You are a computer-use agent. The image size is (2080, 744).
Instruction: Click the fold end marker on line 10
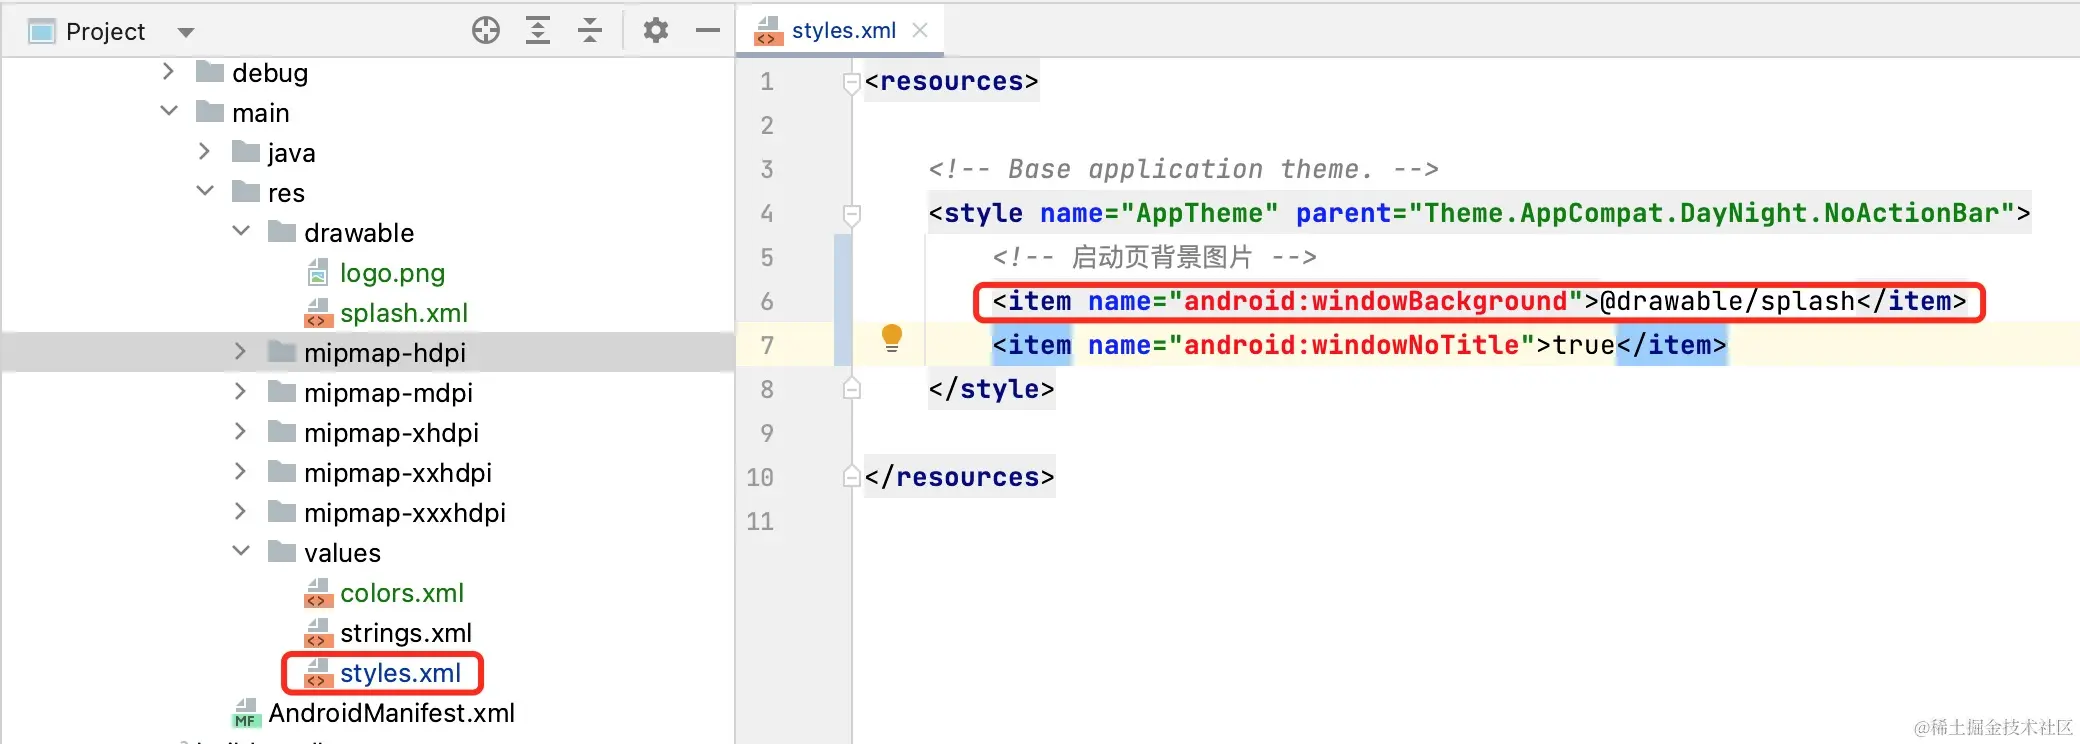coord(851,477)
